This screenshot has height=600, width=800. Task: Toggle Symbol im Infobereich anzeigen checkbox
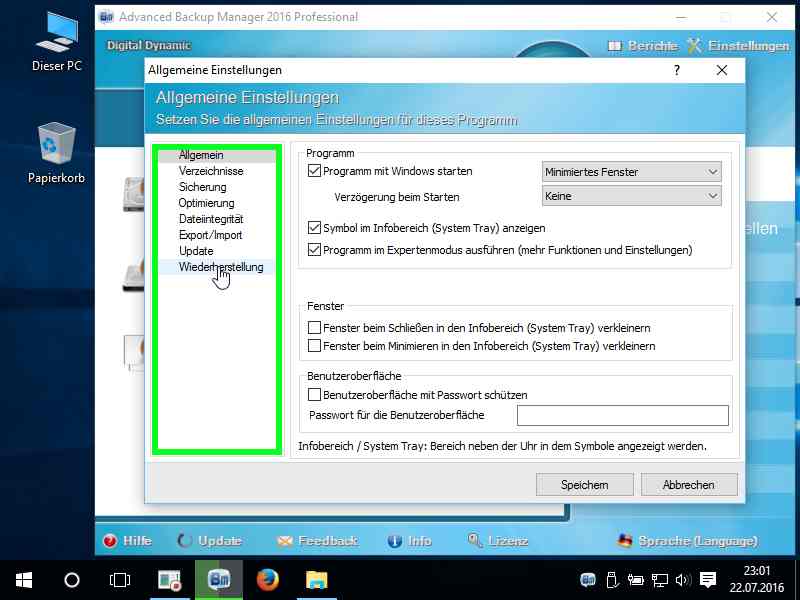pyautogui.click(x=314, y=228)
